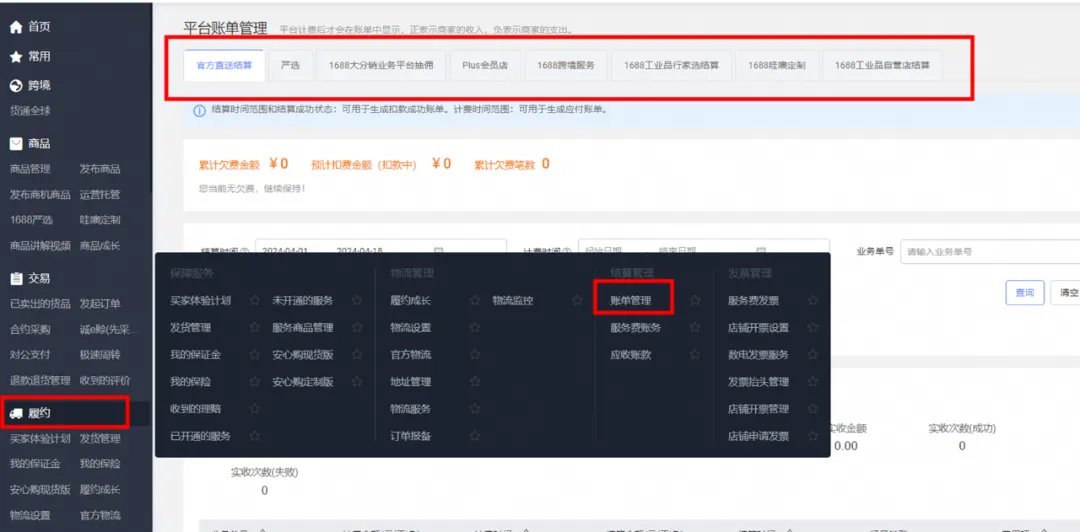Screen dimensions: 1080x532
Task: Open 应收账款 from the flyout menu
Action: (x=630, y=355)
